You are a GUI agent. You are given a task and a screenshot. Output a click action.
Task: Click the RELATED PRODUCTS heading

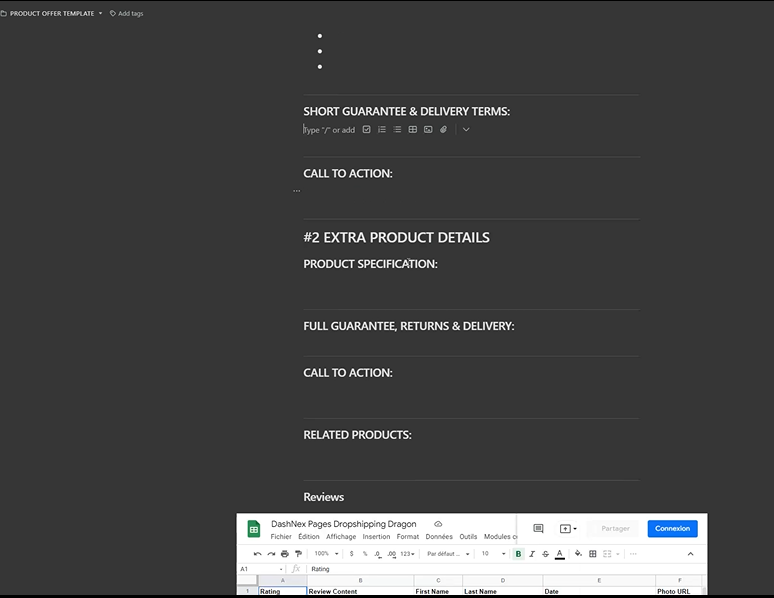pyautogui.click(x=357, y=435)
